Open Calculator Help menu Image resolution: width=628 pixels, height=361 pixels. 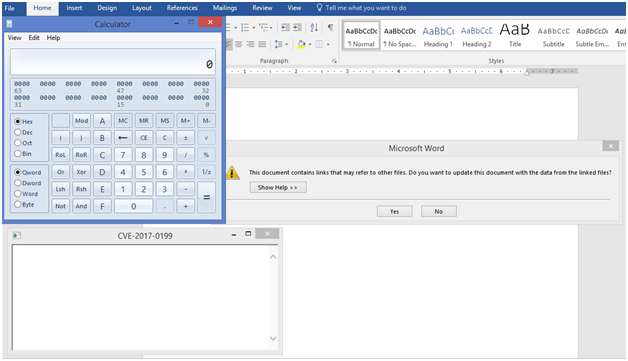click(x=53, y=38)
